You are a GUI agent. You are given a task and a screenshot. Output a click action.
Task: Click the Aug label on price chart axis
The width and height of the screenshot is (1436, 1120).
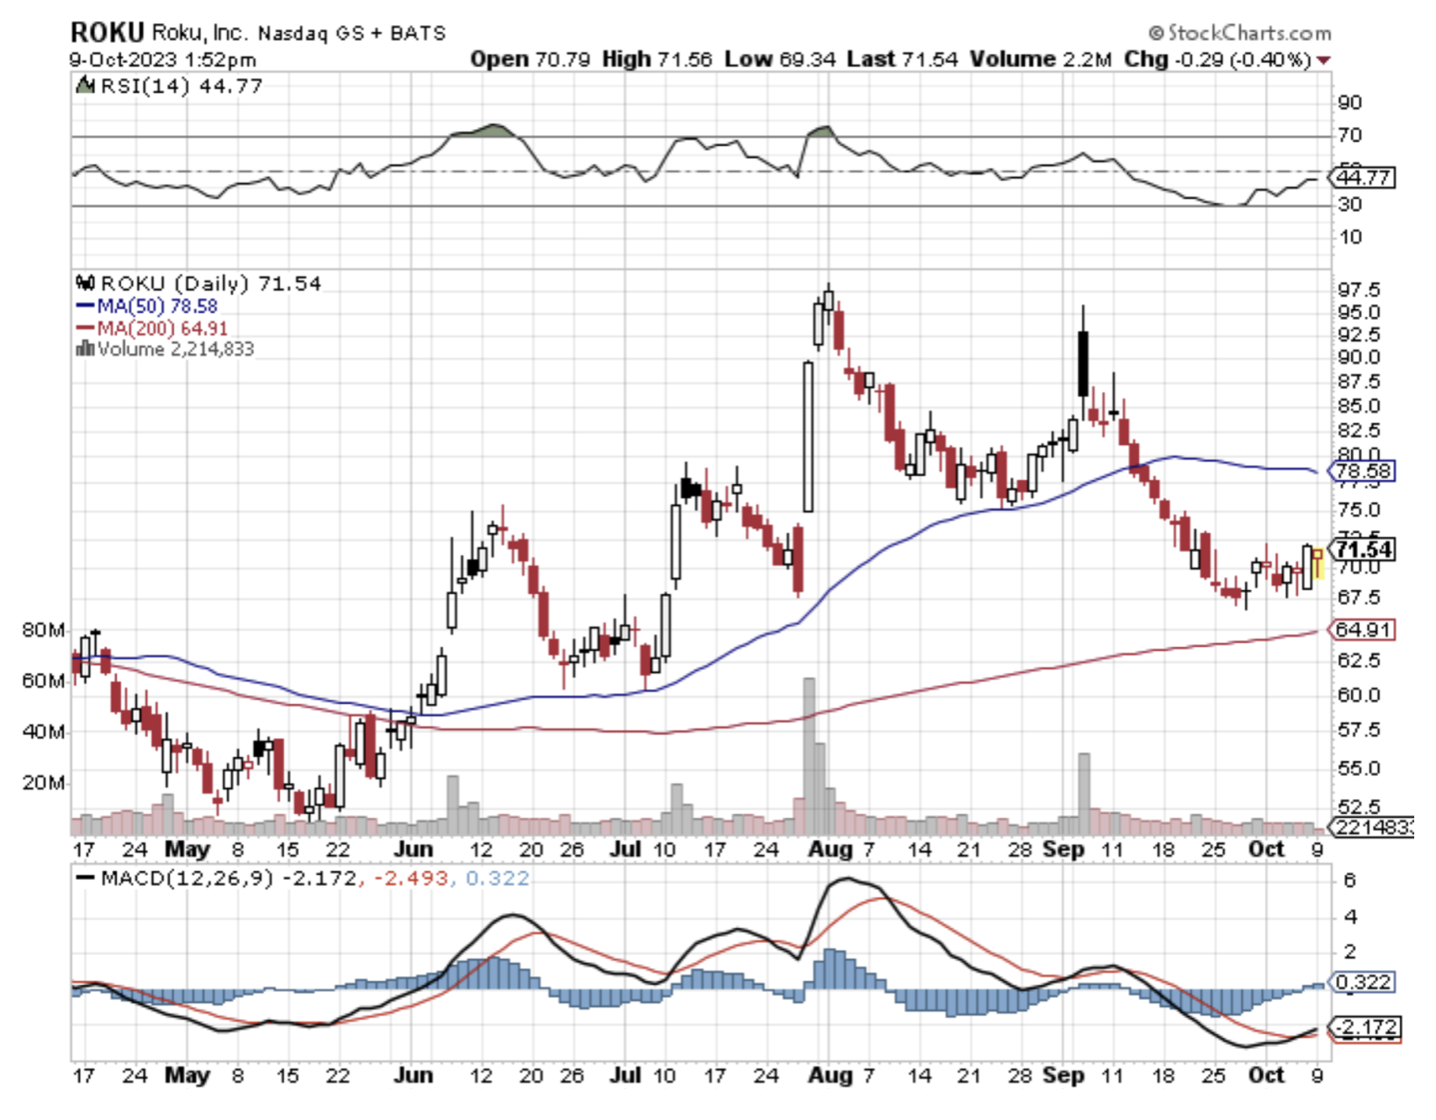click(x=830, y=850)
